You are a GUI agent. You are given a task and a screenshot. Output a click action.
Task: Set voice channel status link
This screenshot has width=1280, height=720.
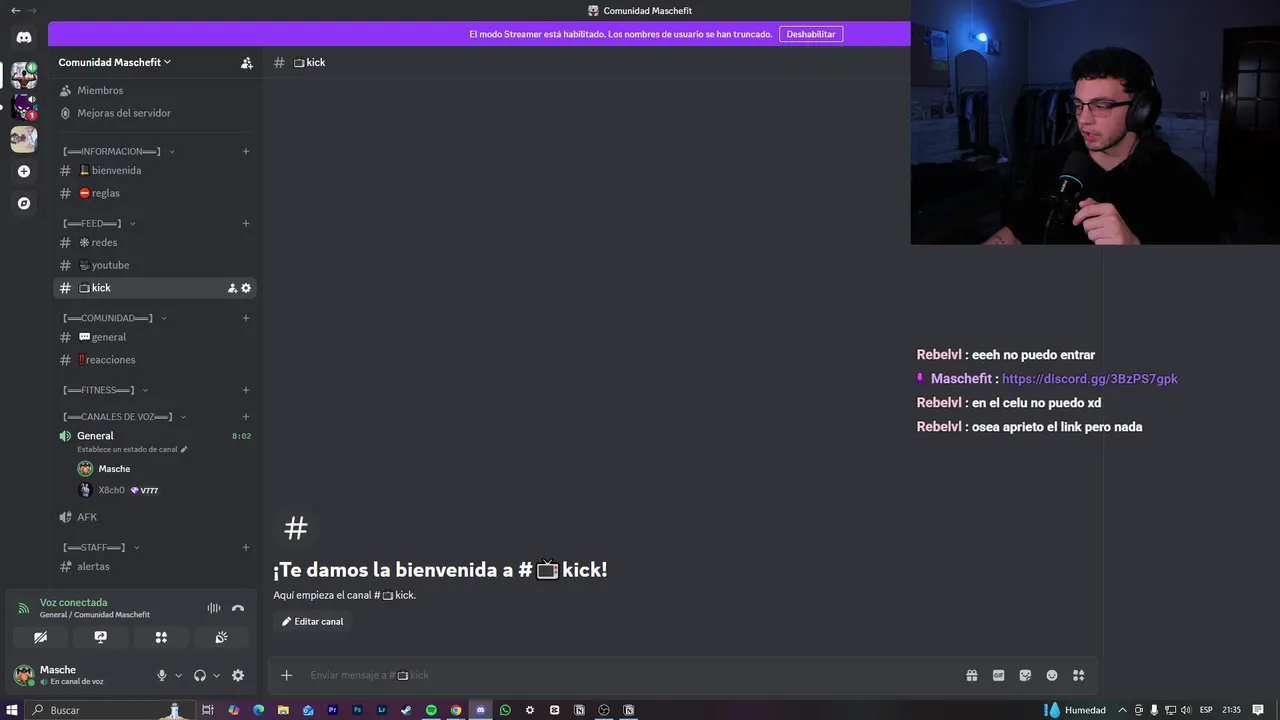tap(132, 449)
